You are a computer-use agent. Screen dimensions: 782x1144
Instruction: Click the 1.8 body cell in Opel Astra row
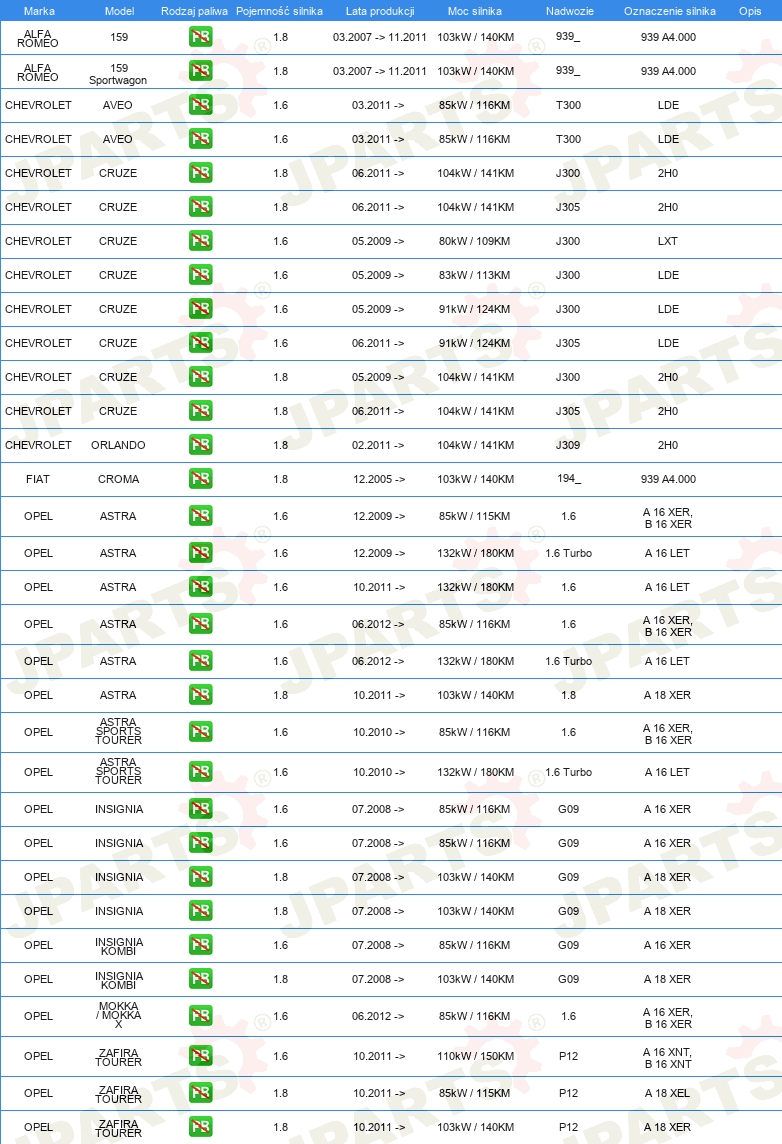569,695
